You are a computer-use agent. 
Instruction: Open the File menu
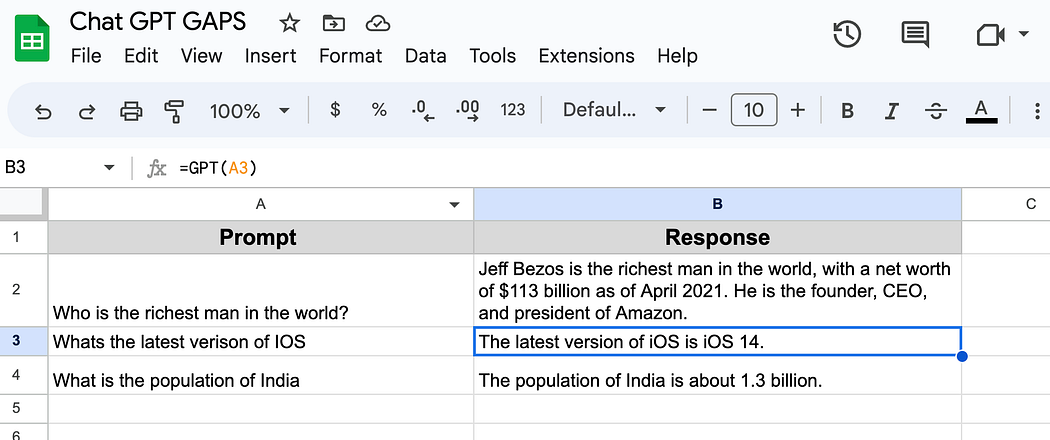86,56
